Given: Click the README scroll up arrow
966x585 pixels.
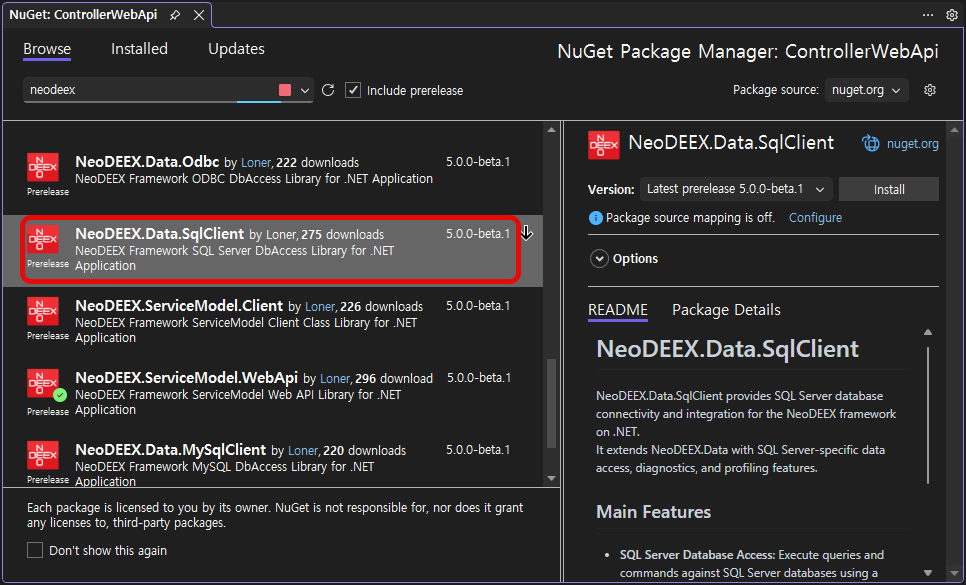Looking at the screenshot, I should (x=928, y=333).
